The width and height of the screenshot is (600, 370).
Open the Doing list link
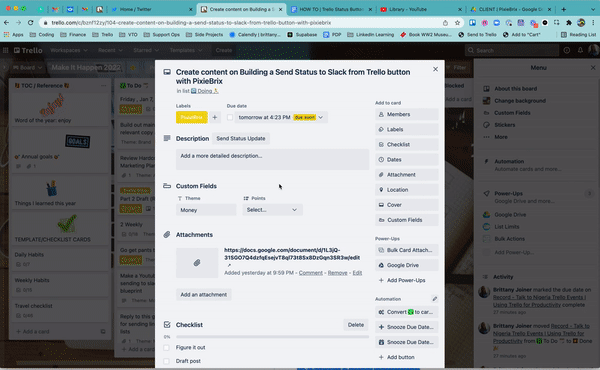click(x=205, y=91)
